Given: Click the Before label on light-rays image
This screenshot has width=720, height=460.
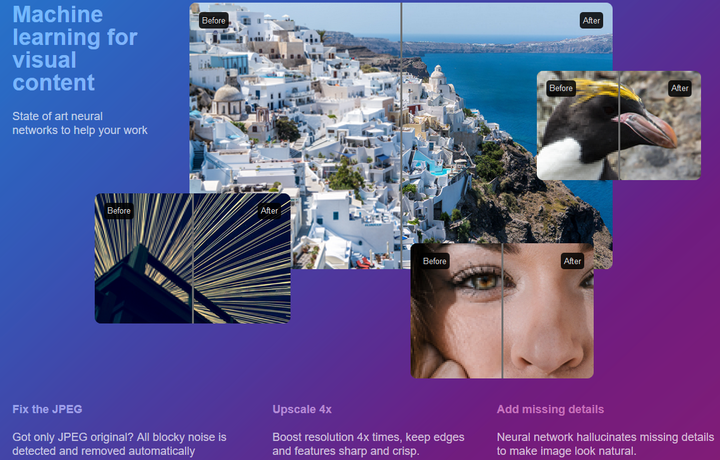Looking at the screenshot, I should (119, 211).
